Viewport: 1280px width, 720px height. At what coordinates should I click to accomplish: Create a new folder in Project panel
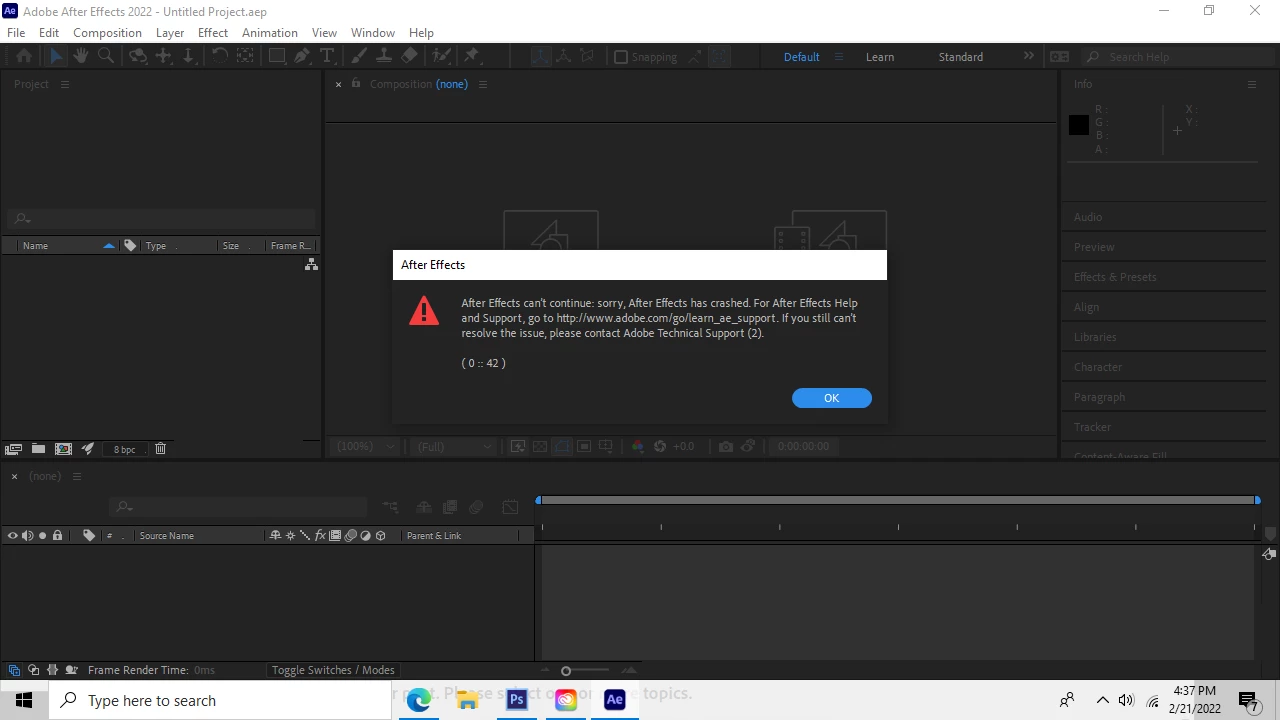(38, 449)
